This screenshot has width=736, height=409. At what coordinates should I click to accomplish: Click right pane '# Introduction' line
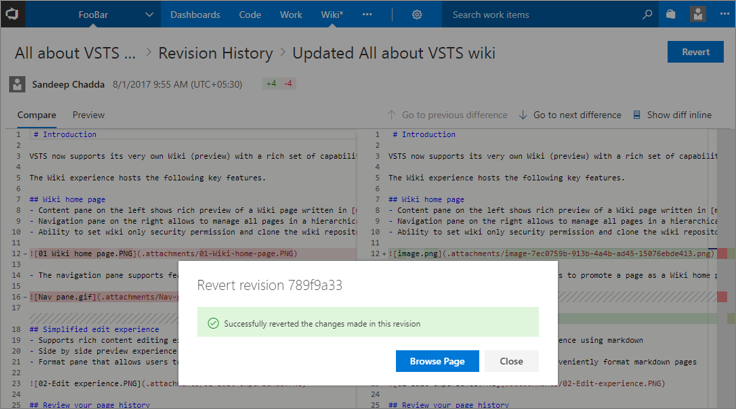click(424, 134)
